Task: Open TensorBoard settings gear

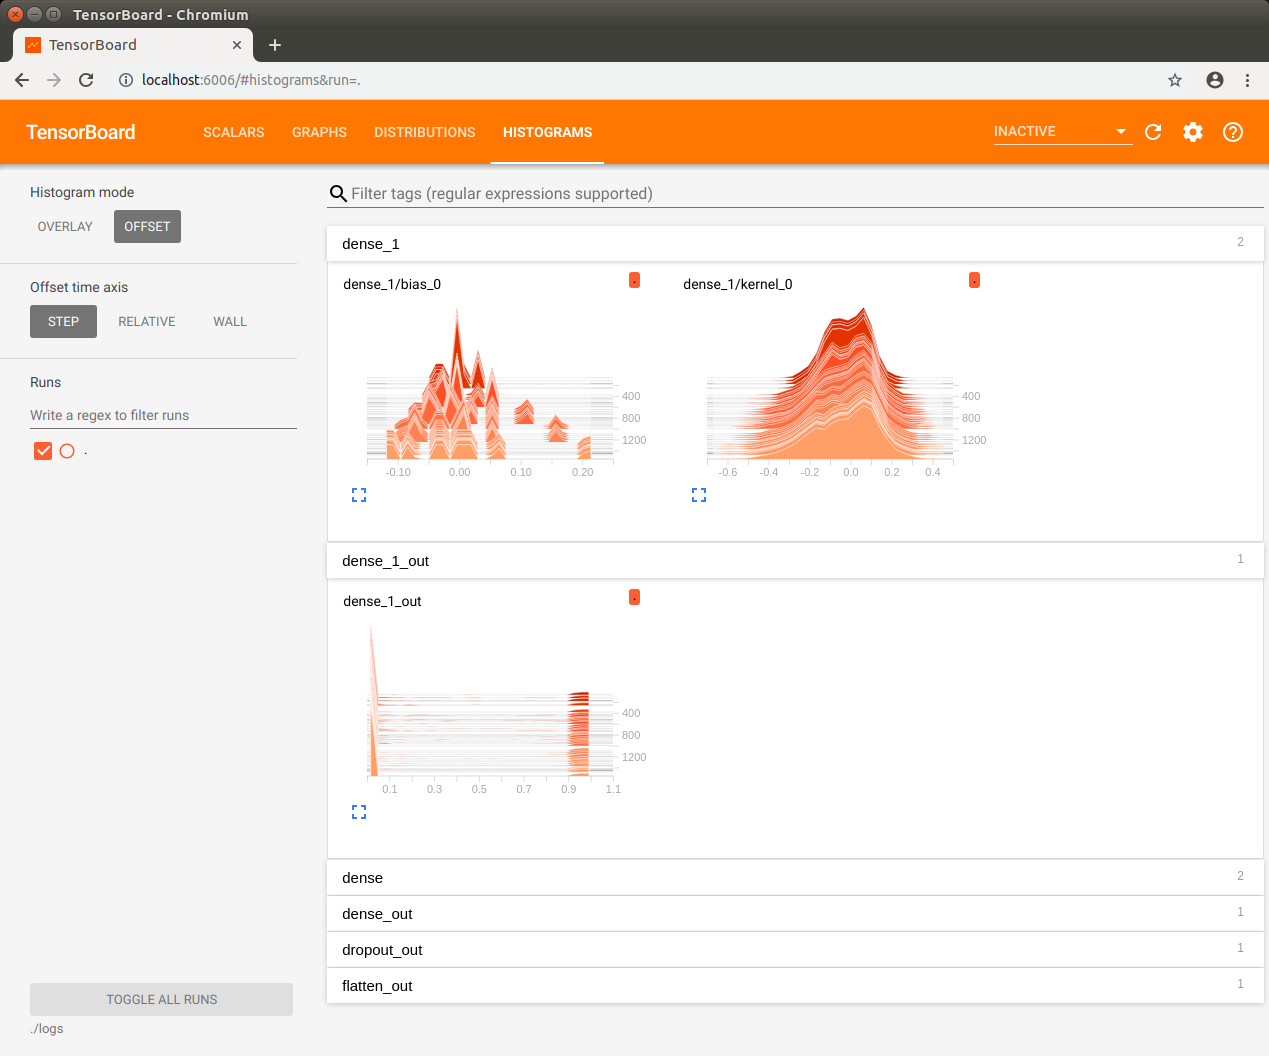Action: 1193,132
